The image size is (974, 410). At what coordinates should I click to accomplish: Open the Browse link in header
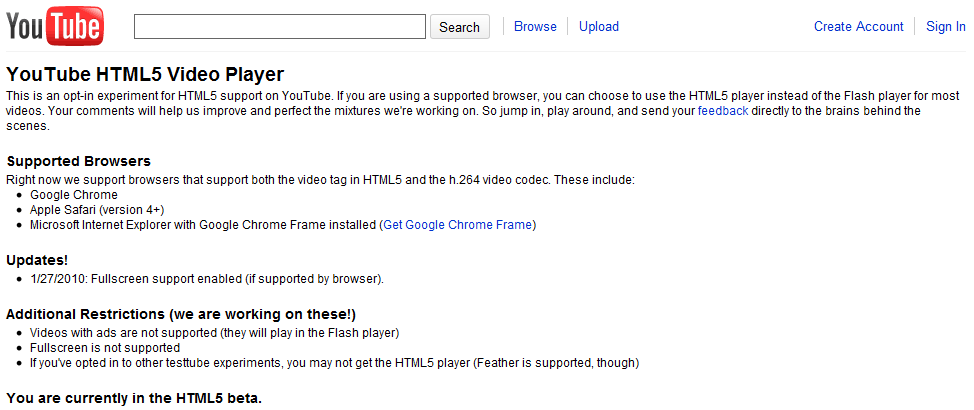click(x=535, y=27)
